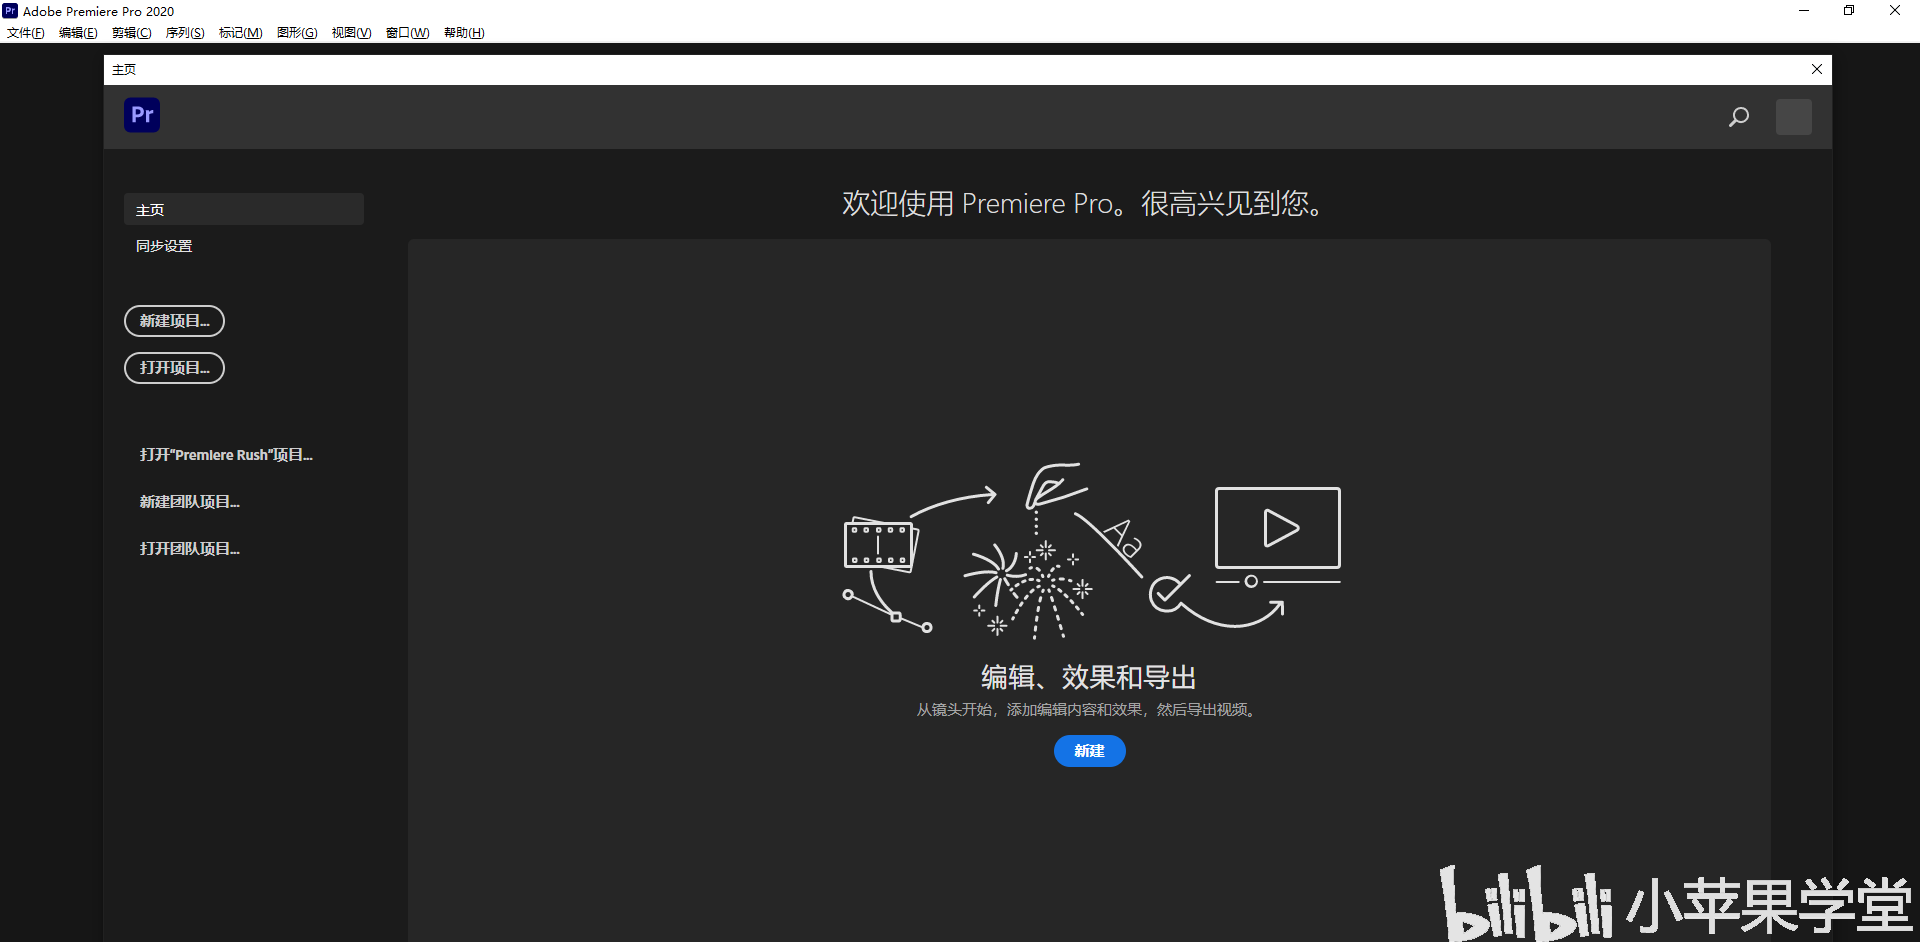Close the 主页 home dialog
Screen dimensions: 1920x942
[x=1817, y=69]
